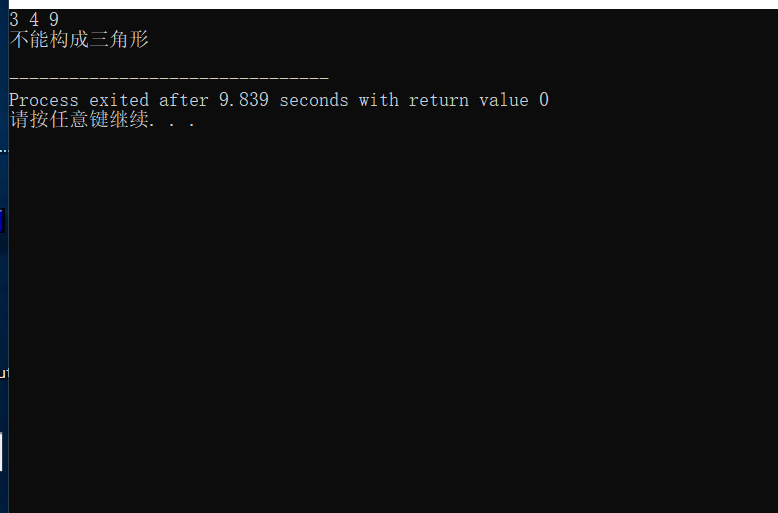Screen dimensions: 778x513
Task: Click the digit 9 in the input line
Action: click(54, 19)
